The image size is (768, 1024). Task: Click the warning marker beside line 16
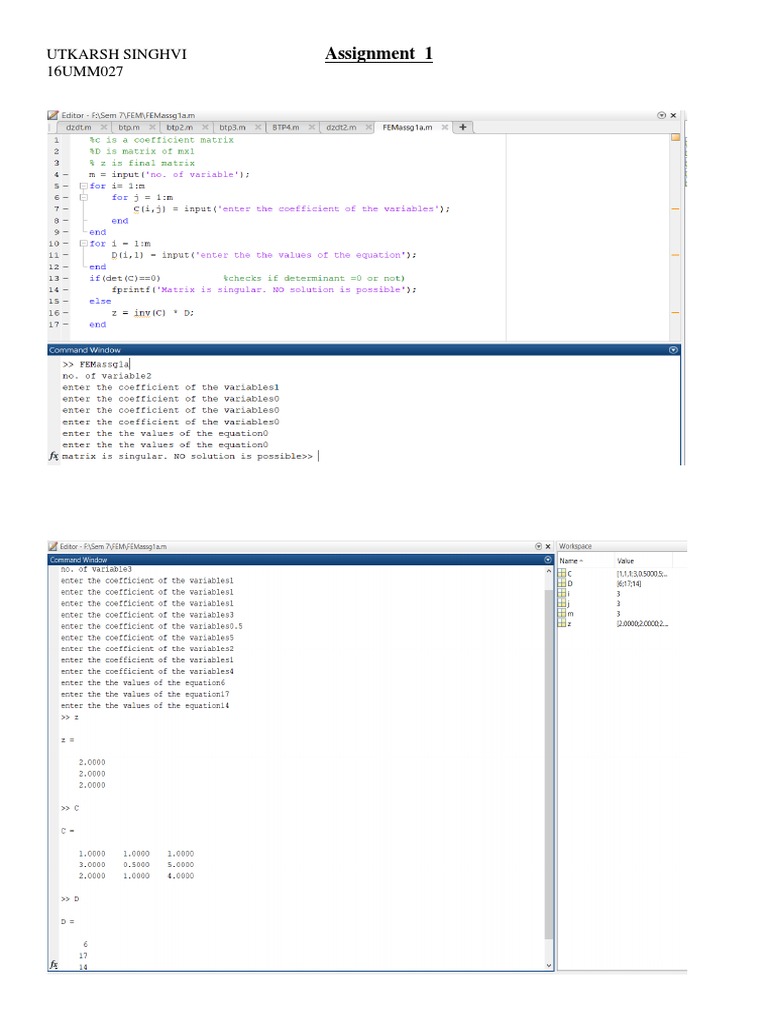coord(675,313)
